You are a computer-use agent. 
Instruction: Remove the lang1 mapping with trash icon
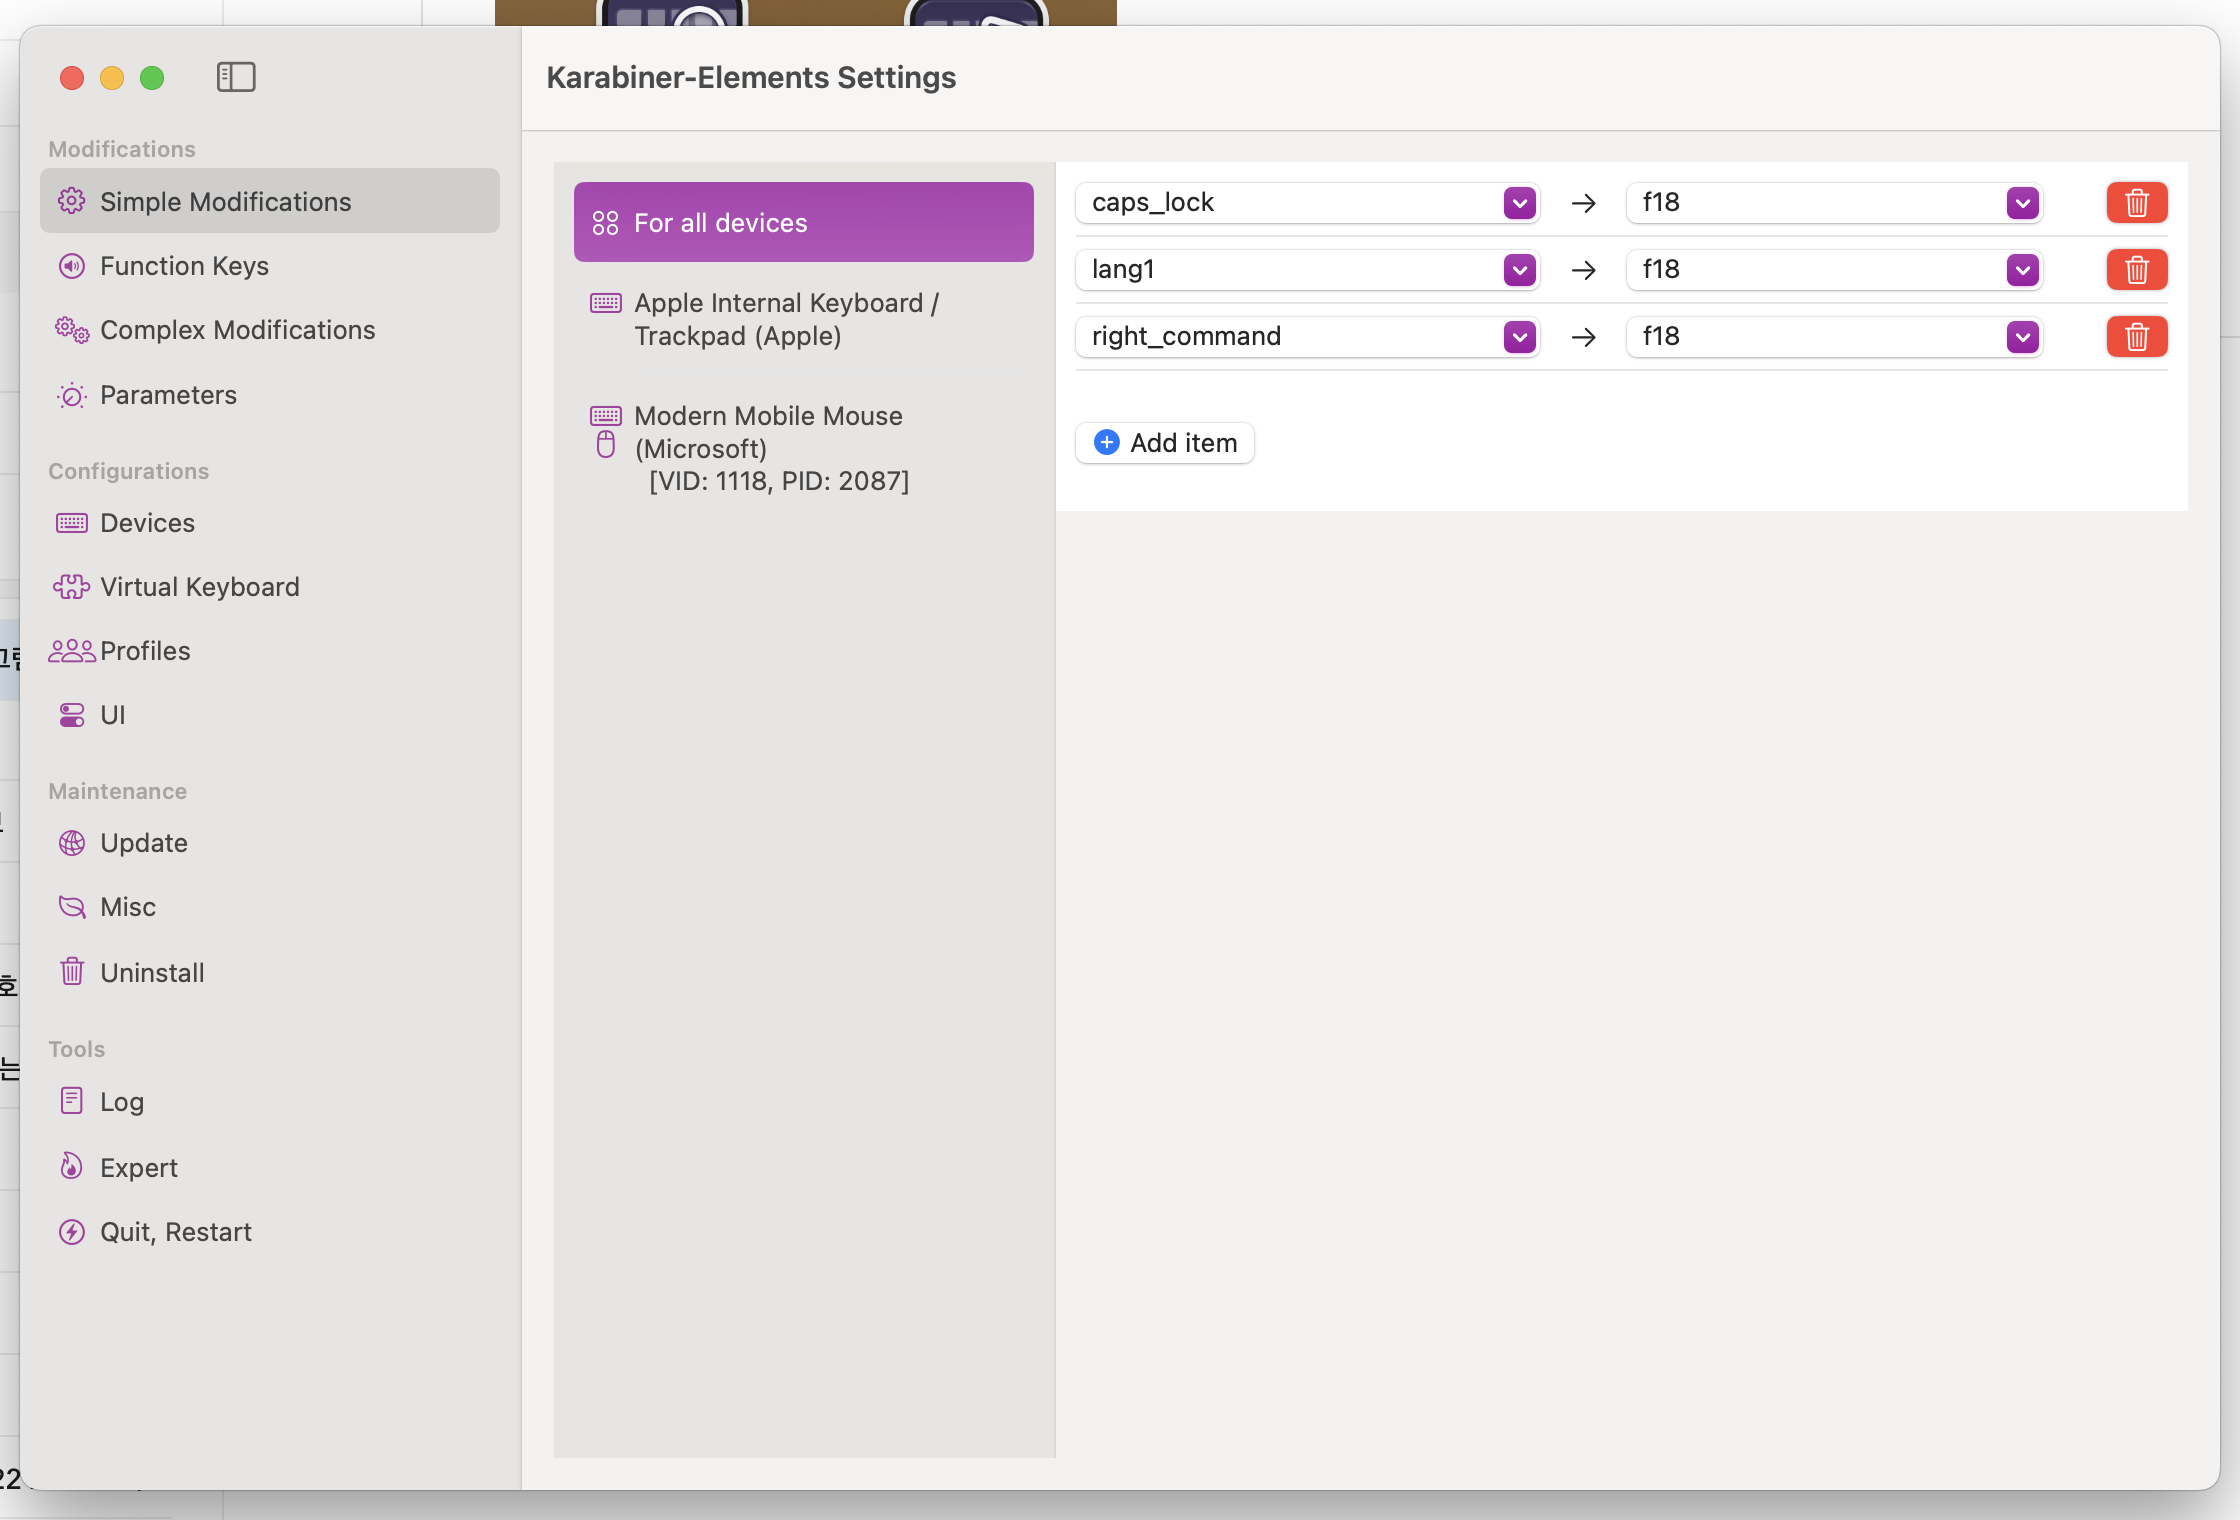tap(2136, 270)
